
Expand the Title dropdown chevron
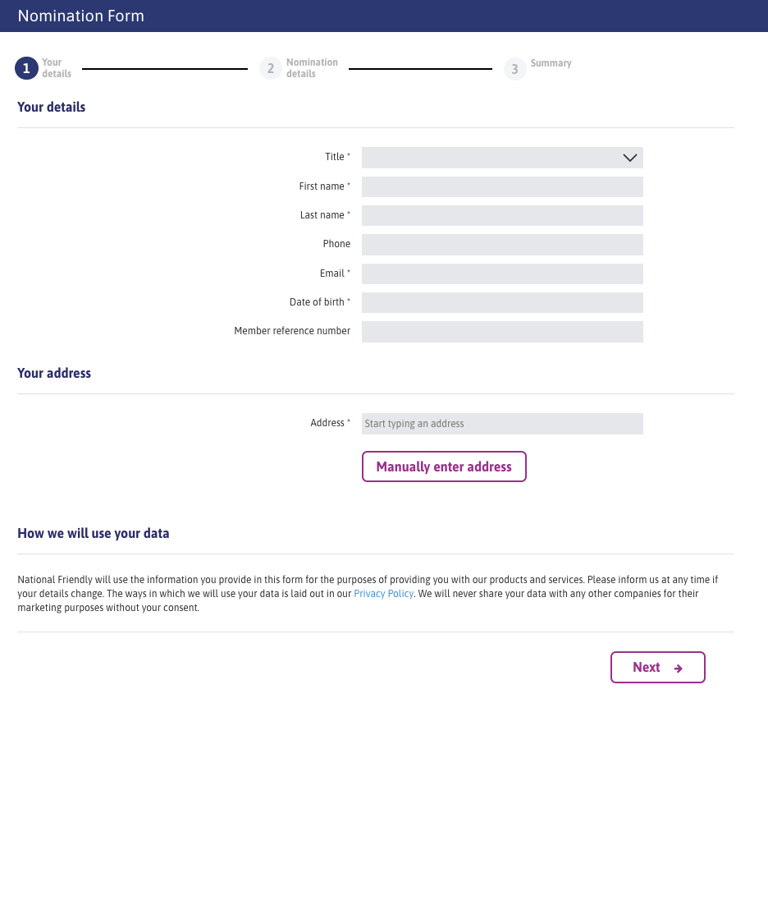point(630,158)
